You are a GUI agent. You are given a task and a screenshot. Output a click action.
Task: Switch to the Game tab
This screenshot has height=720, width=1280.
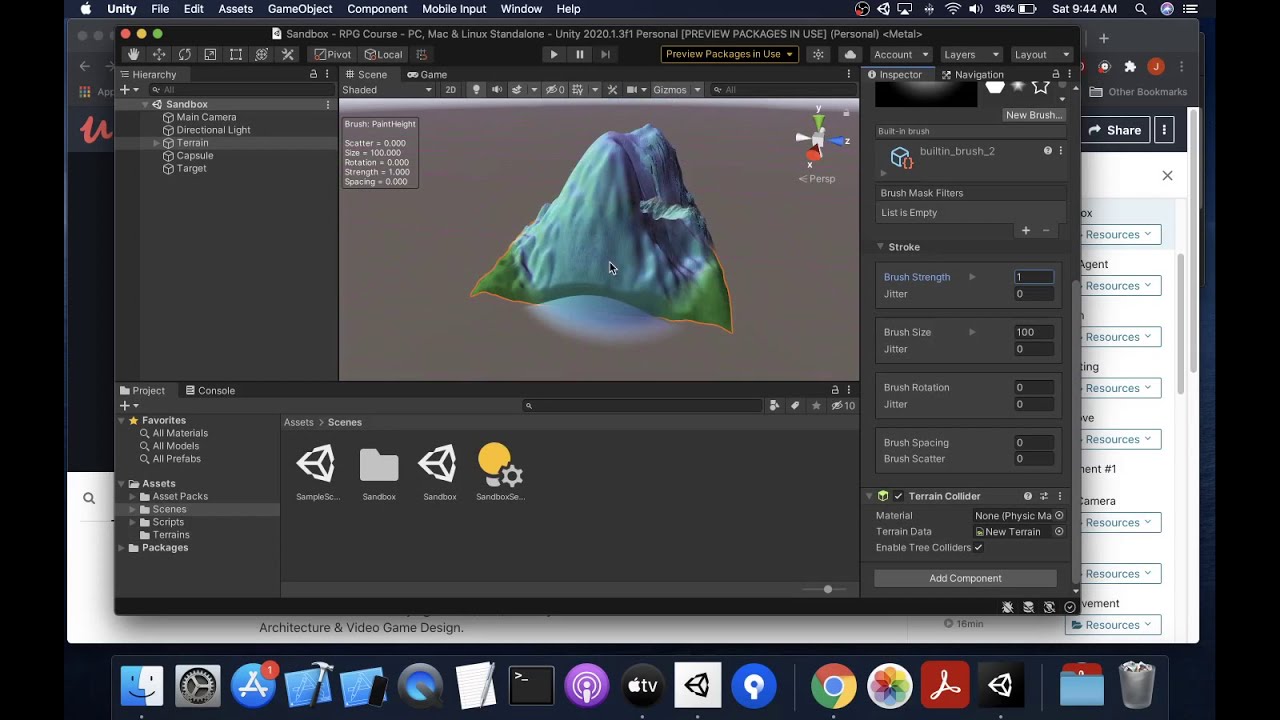pyautogui.click(x=427, y=75)
